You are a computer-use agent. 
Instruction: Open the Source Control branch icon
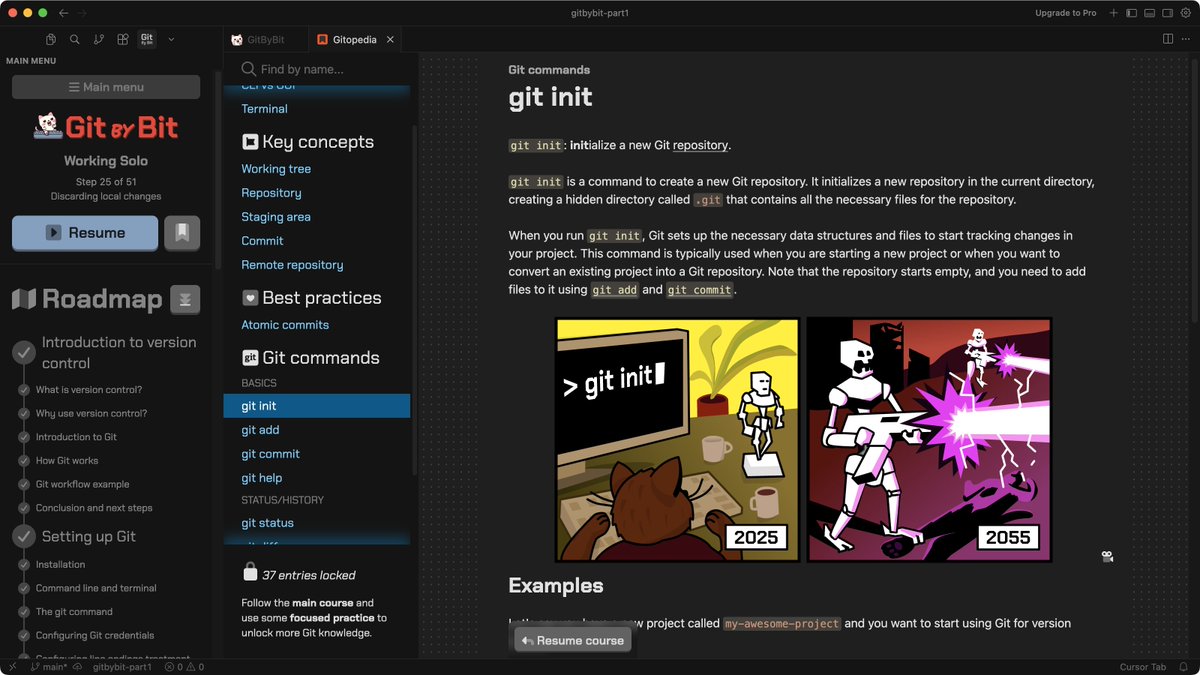99,40
